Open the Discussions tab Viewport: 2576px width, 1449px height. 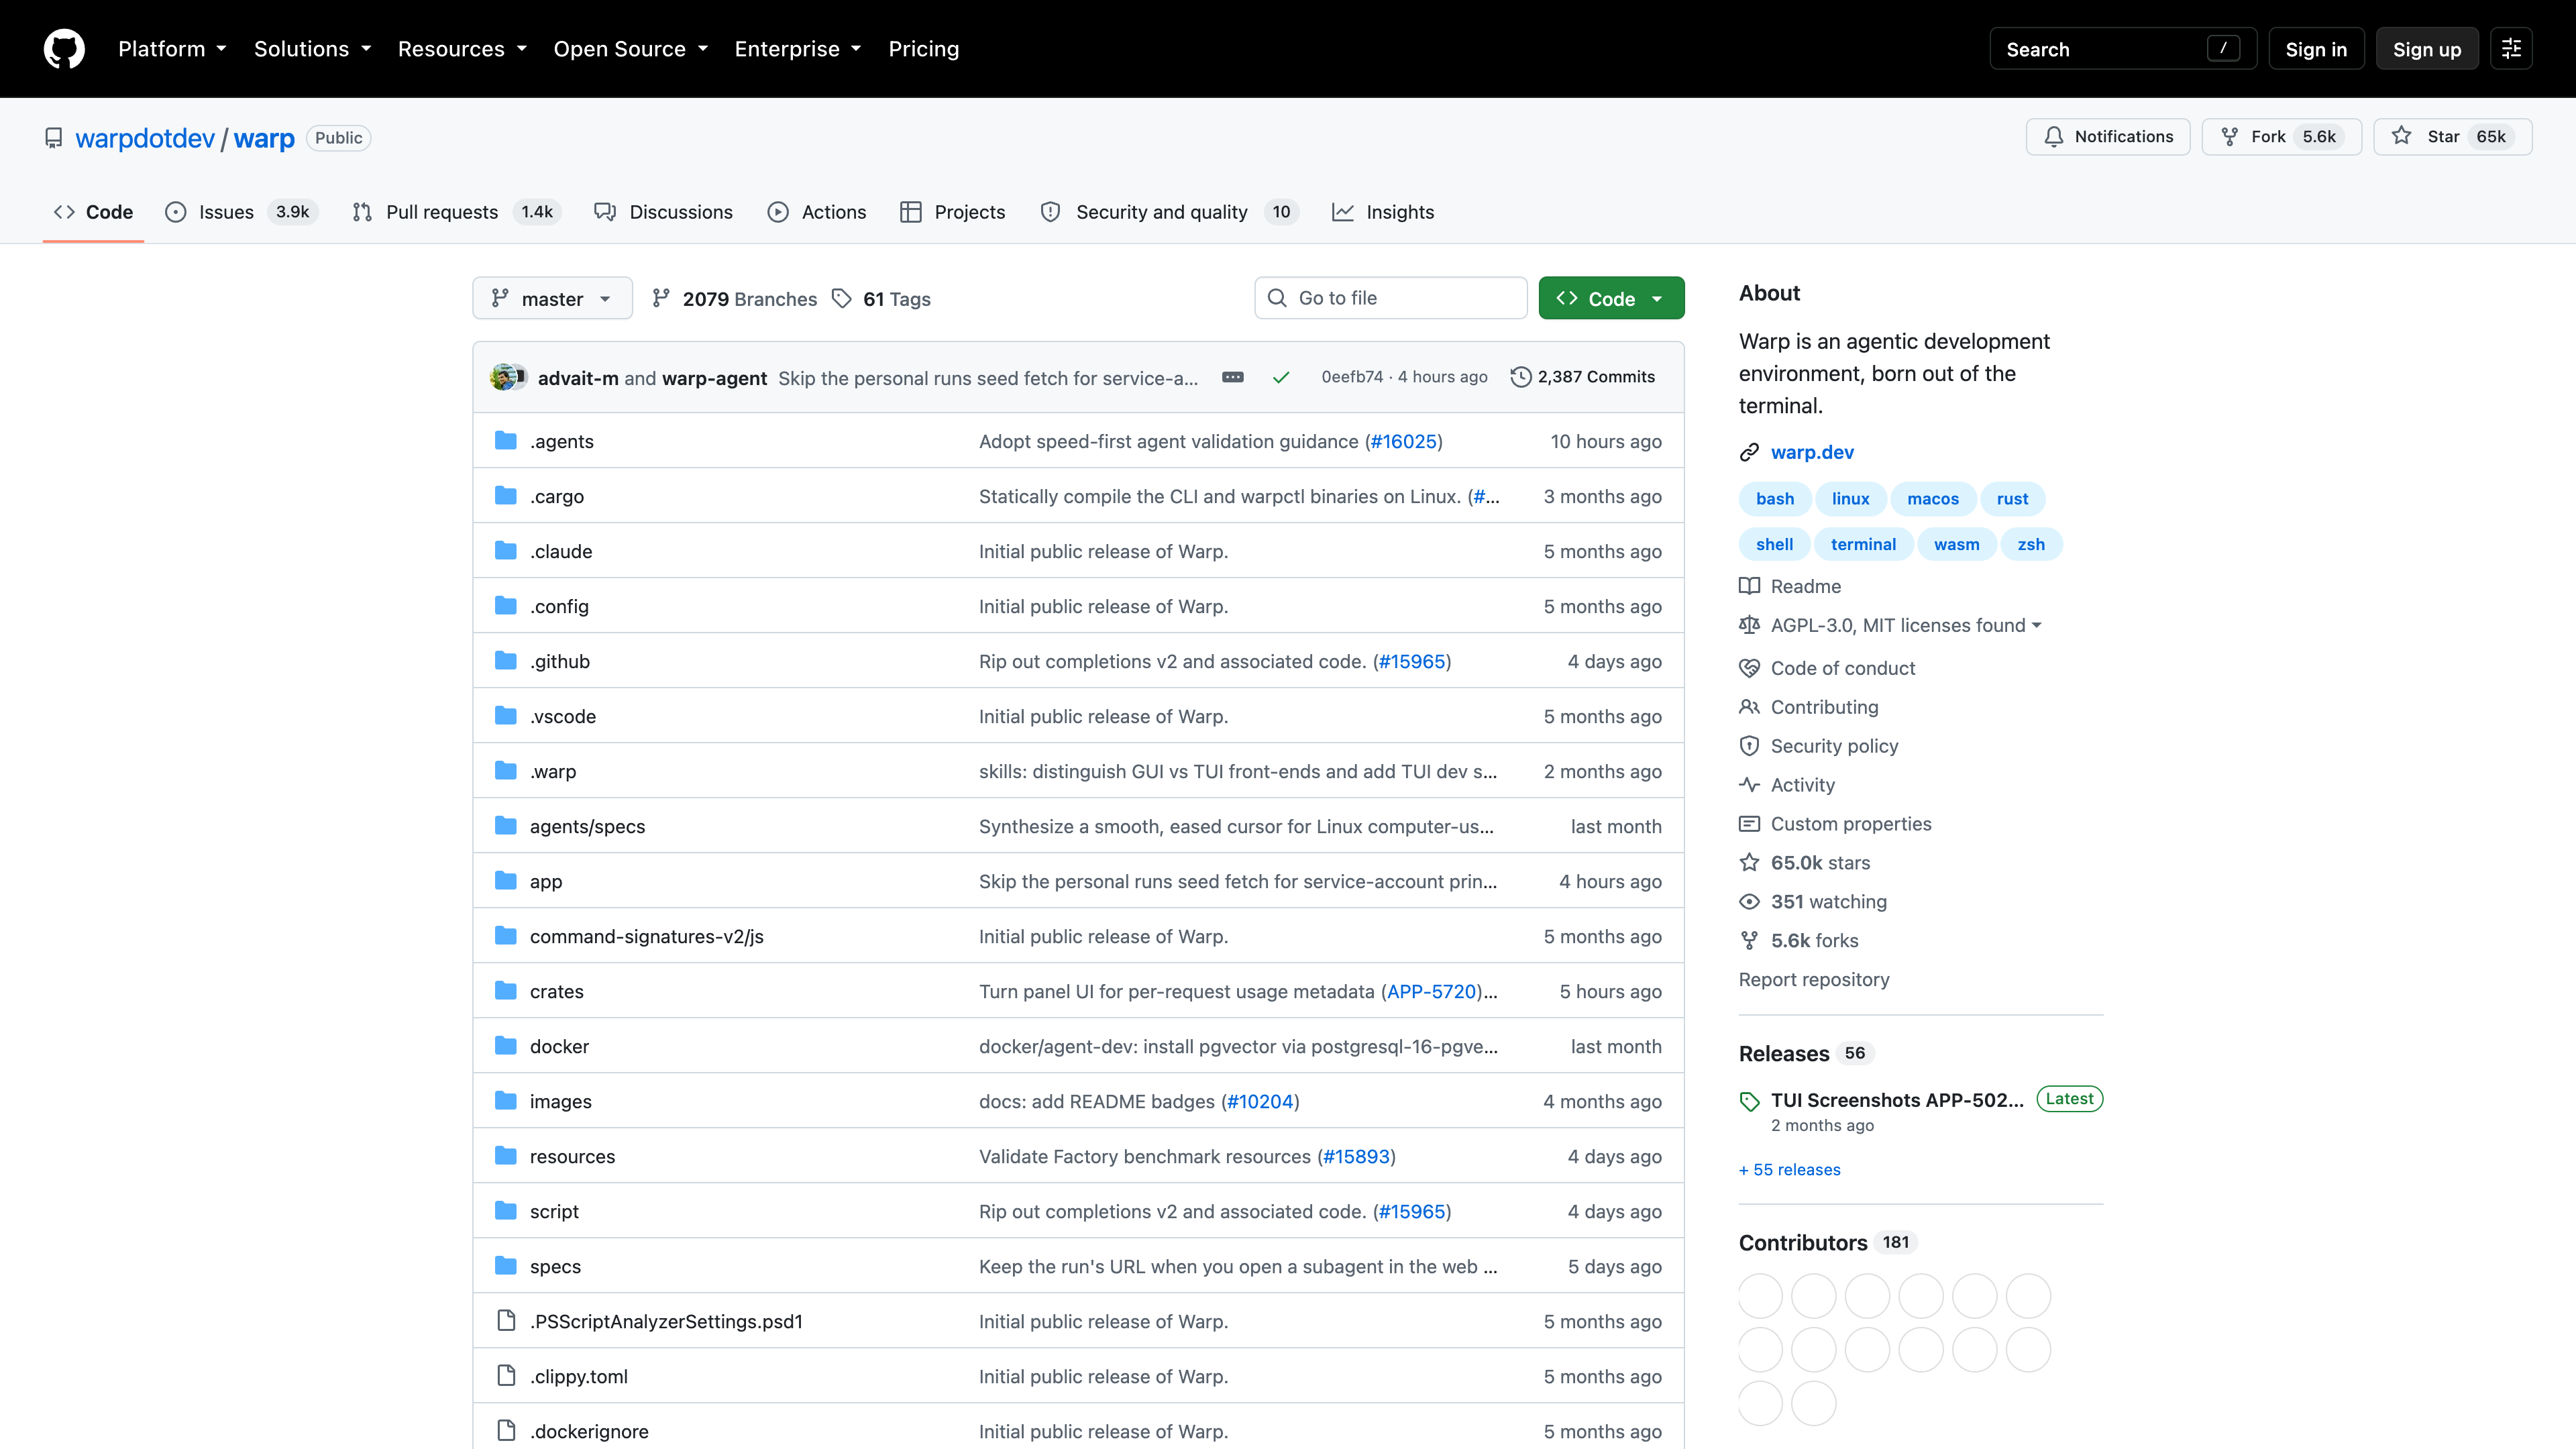663,212
